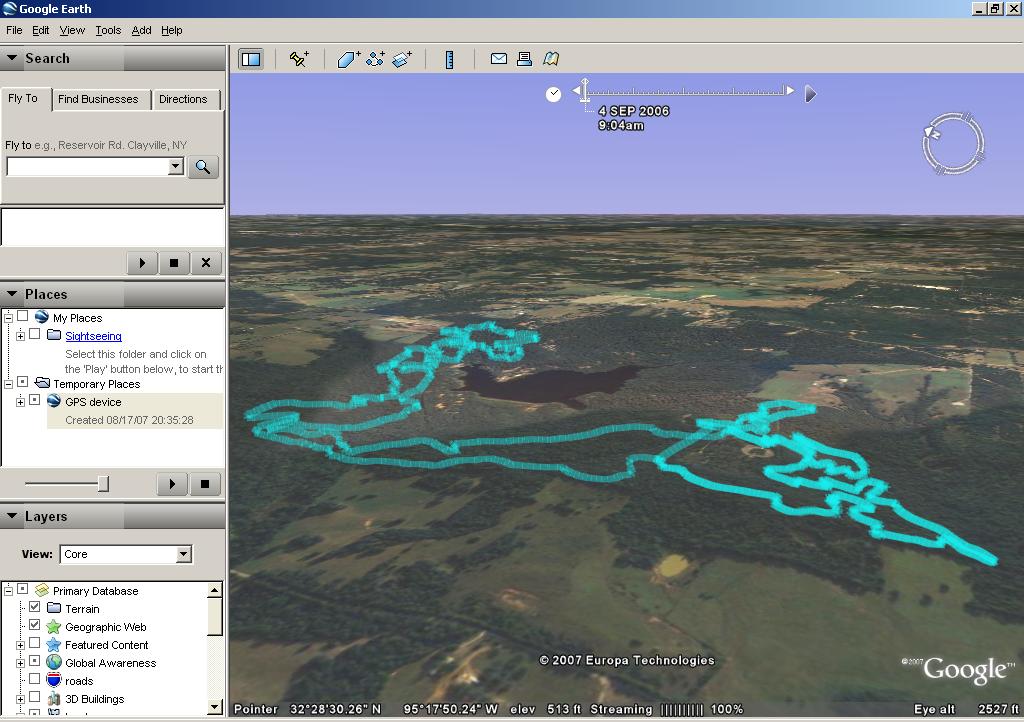Image resolution: width=1024 pixels, height=722 pixels.
Task: Click the Sightseeing folder link
Action: (93, 336)
